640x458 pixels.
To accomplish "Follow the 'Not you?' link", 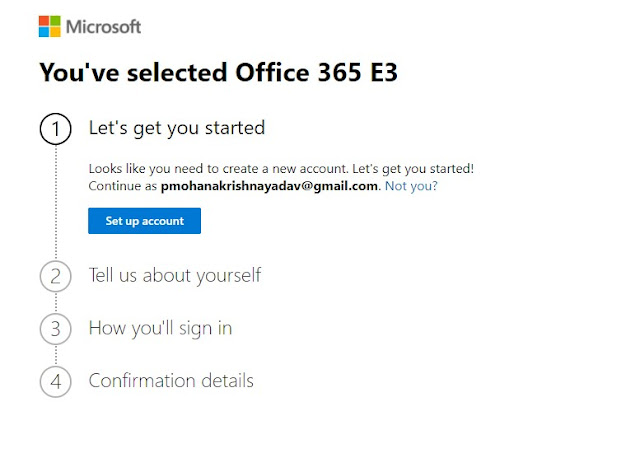I will (x=411, y=186).
